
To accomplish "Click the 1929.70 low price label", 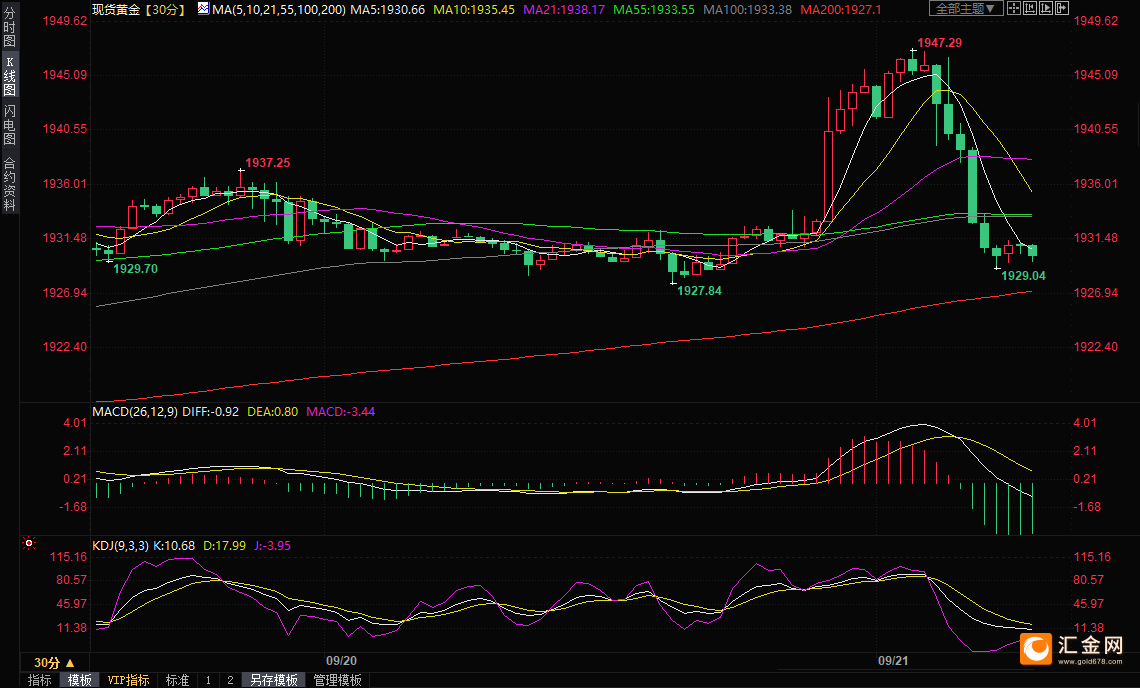I will coord(135,269).
